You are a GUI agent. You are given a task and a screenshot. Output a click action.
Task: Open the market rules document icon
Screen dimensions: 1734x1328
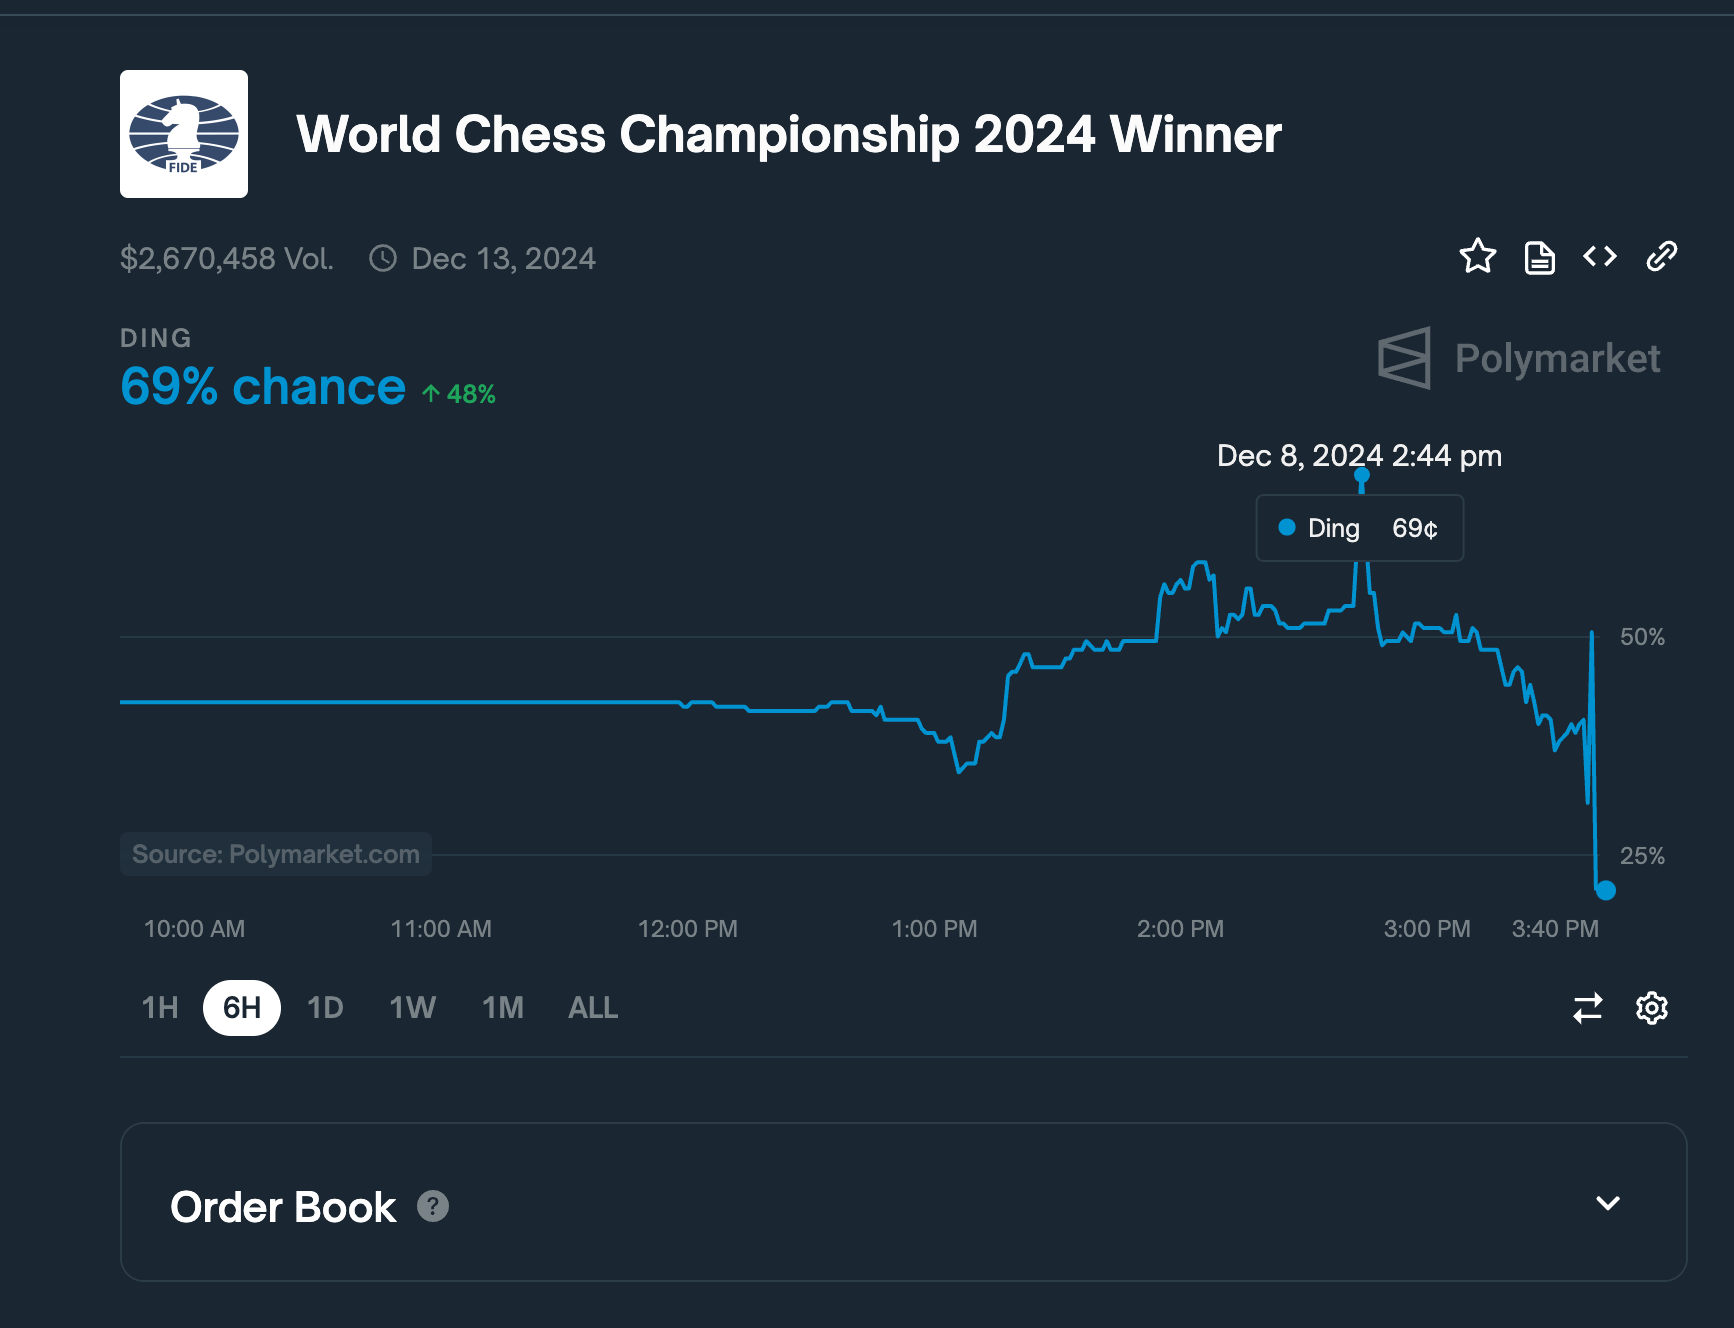(x=1539, y=257)
